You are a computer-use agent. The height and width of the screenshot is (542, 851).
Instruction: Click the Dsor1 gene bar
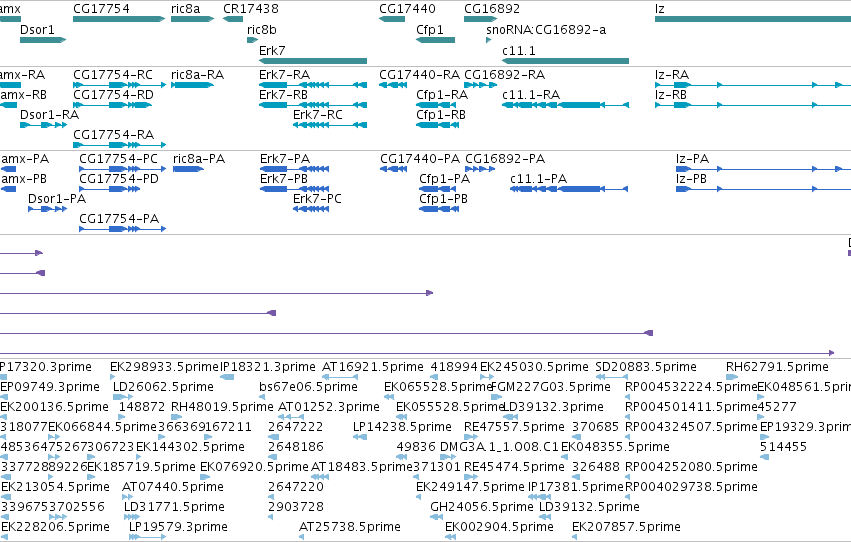click(43, 40)
